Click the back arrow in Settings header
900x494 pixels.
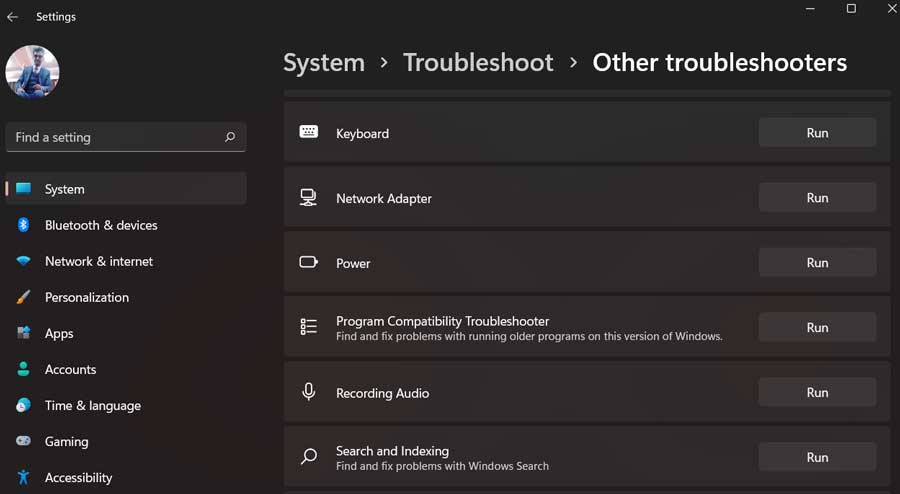tap(12, 17)
